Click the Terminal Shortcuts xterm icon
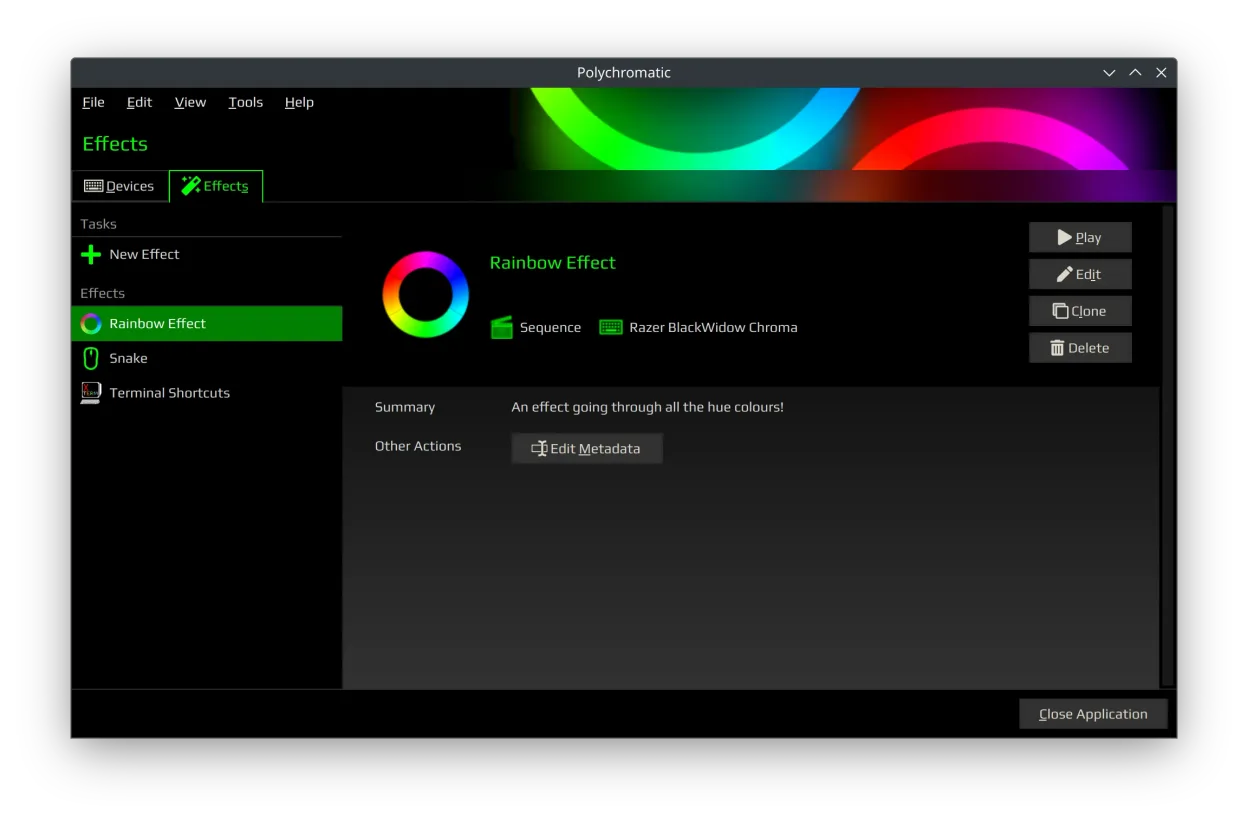 click(x=91, y=393)
